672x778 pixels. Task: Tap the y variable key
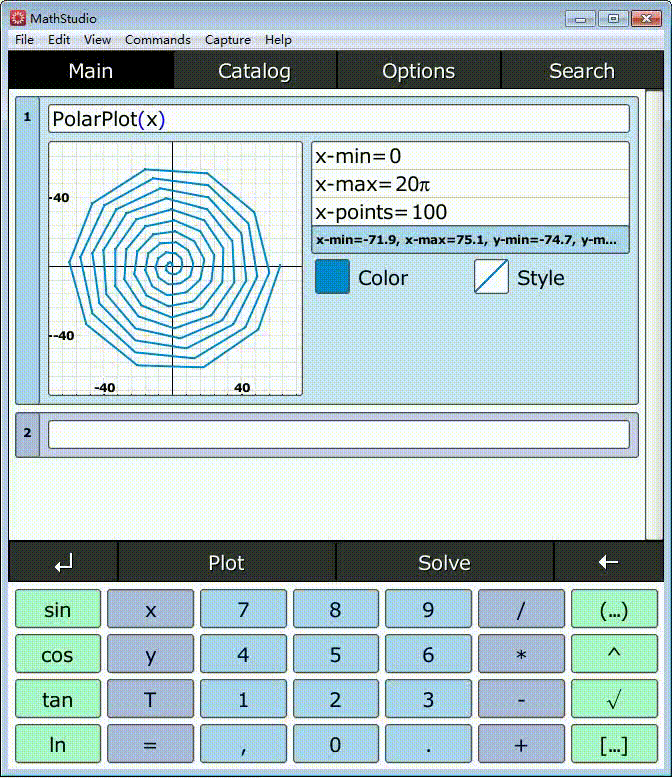150,654
